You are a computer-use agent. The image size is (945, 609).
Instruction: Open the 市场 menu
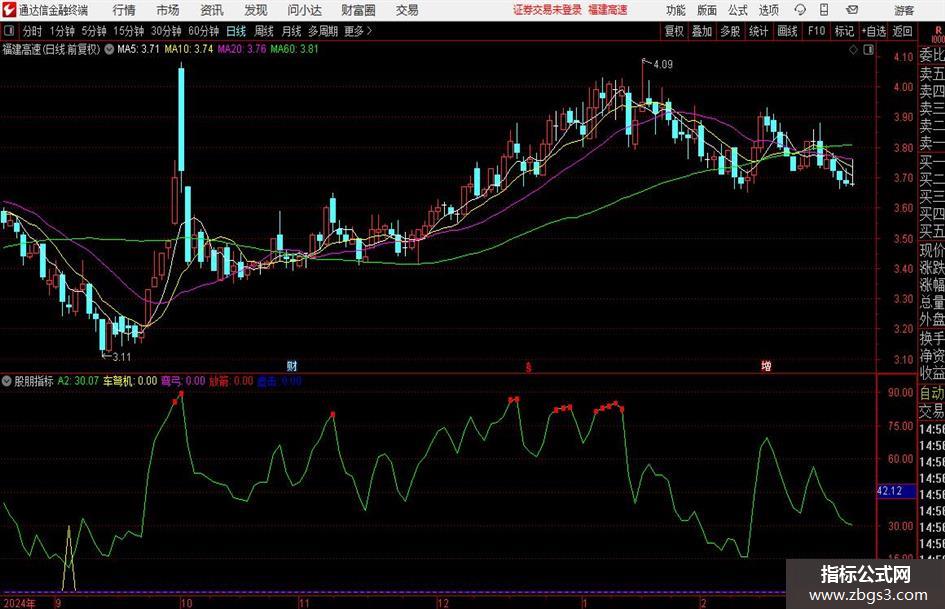167,10
